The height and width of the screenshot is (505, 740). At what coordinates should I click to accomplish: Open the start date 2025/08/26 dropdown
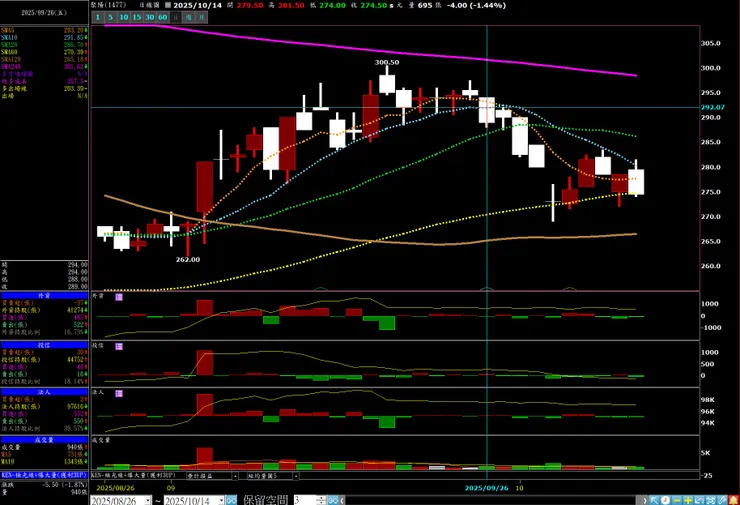(x=148, y=500)
